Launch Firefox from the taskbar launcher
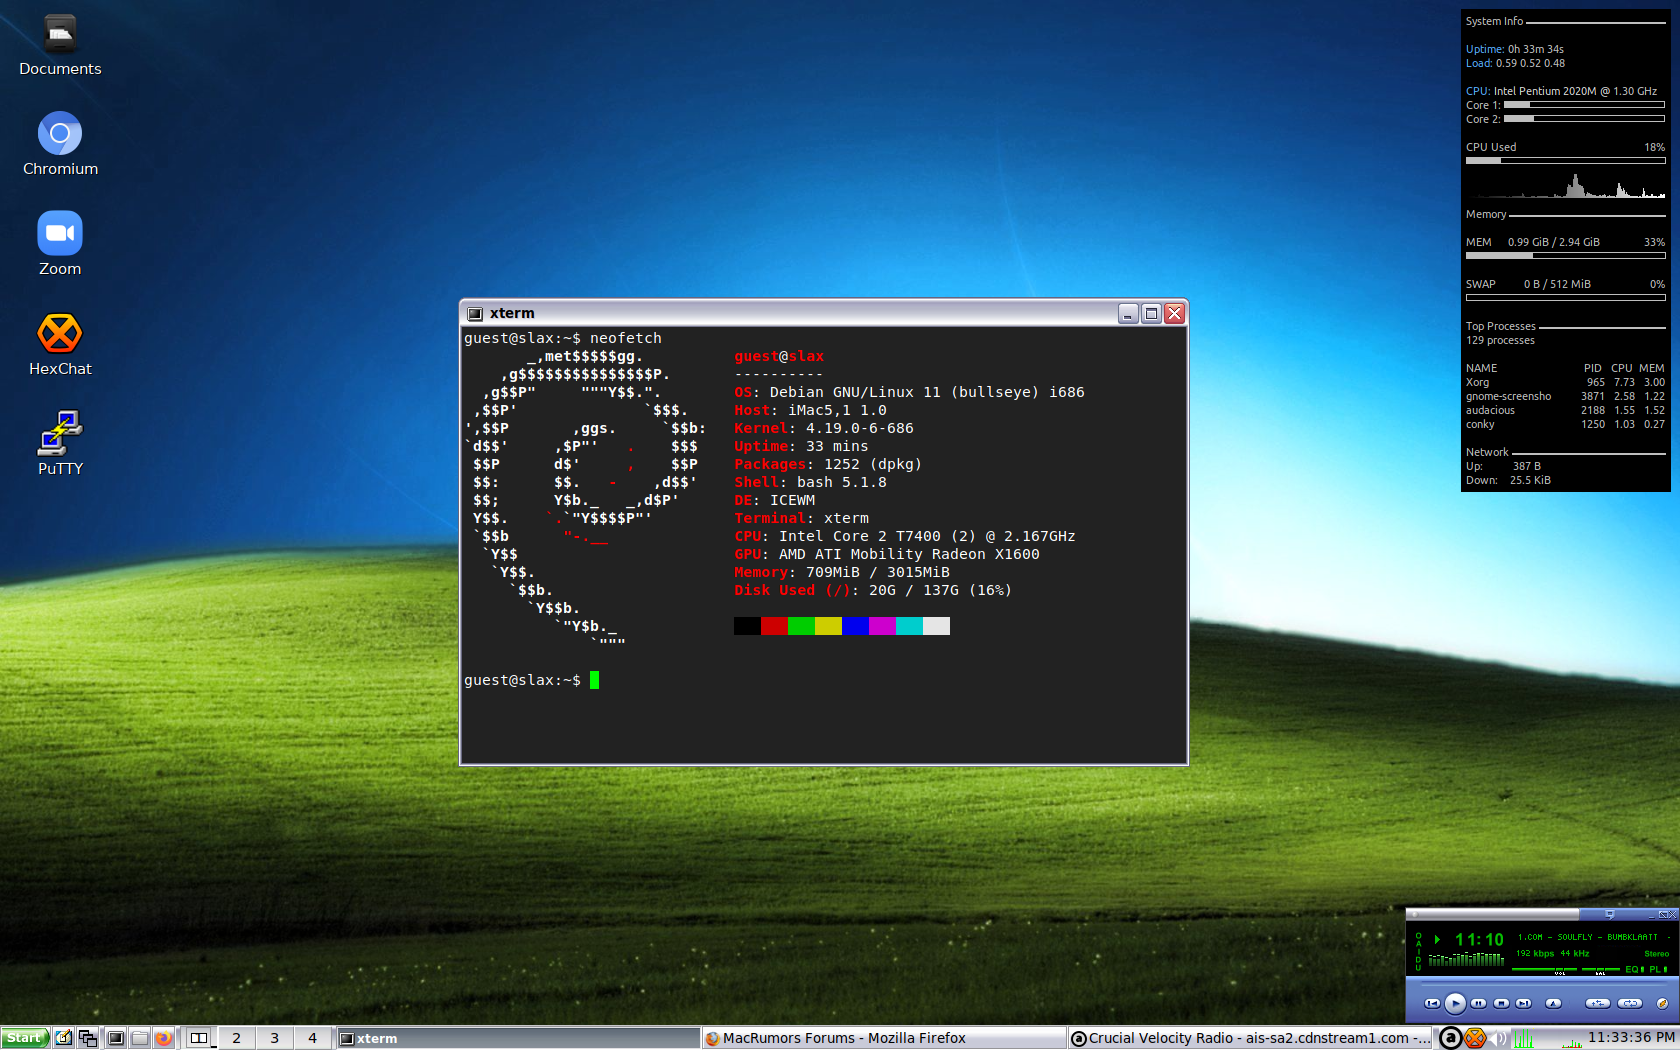The width and height of the screenshot is (1680, 1050). pos(163,1038)
